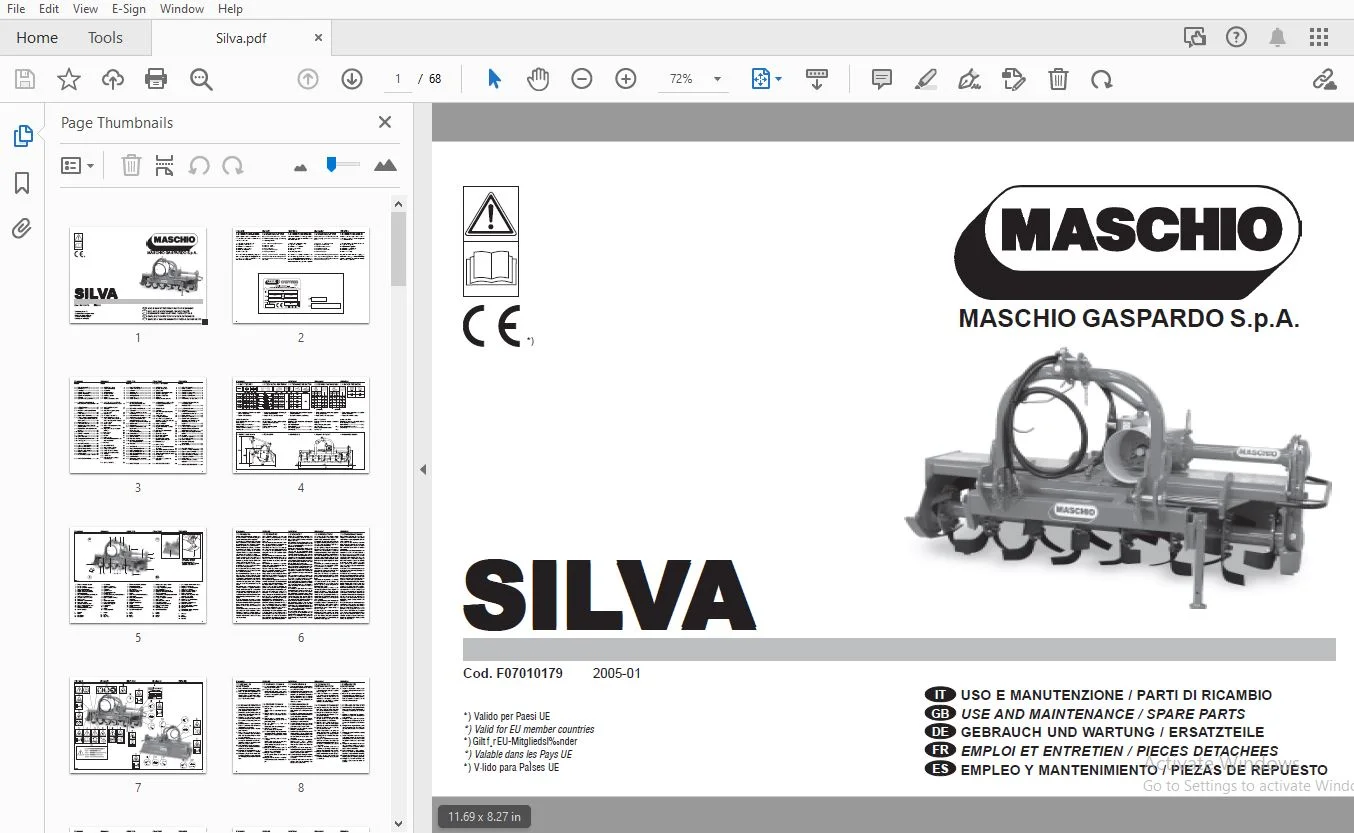Zoom in with the plus circle
Screen dimensions: 1354x833
626,79
